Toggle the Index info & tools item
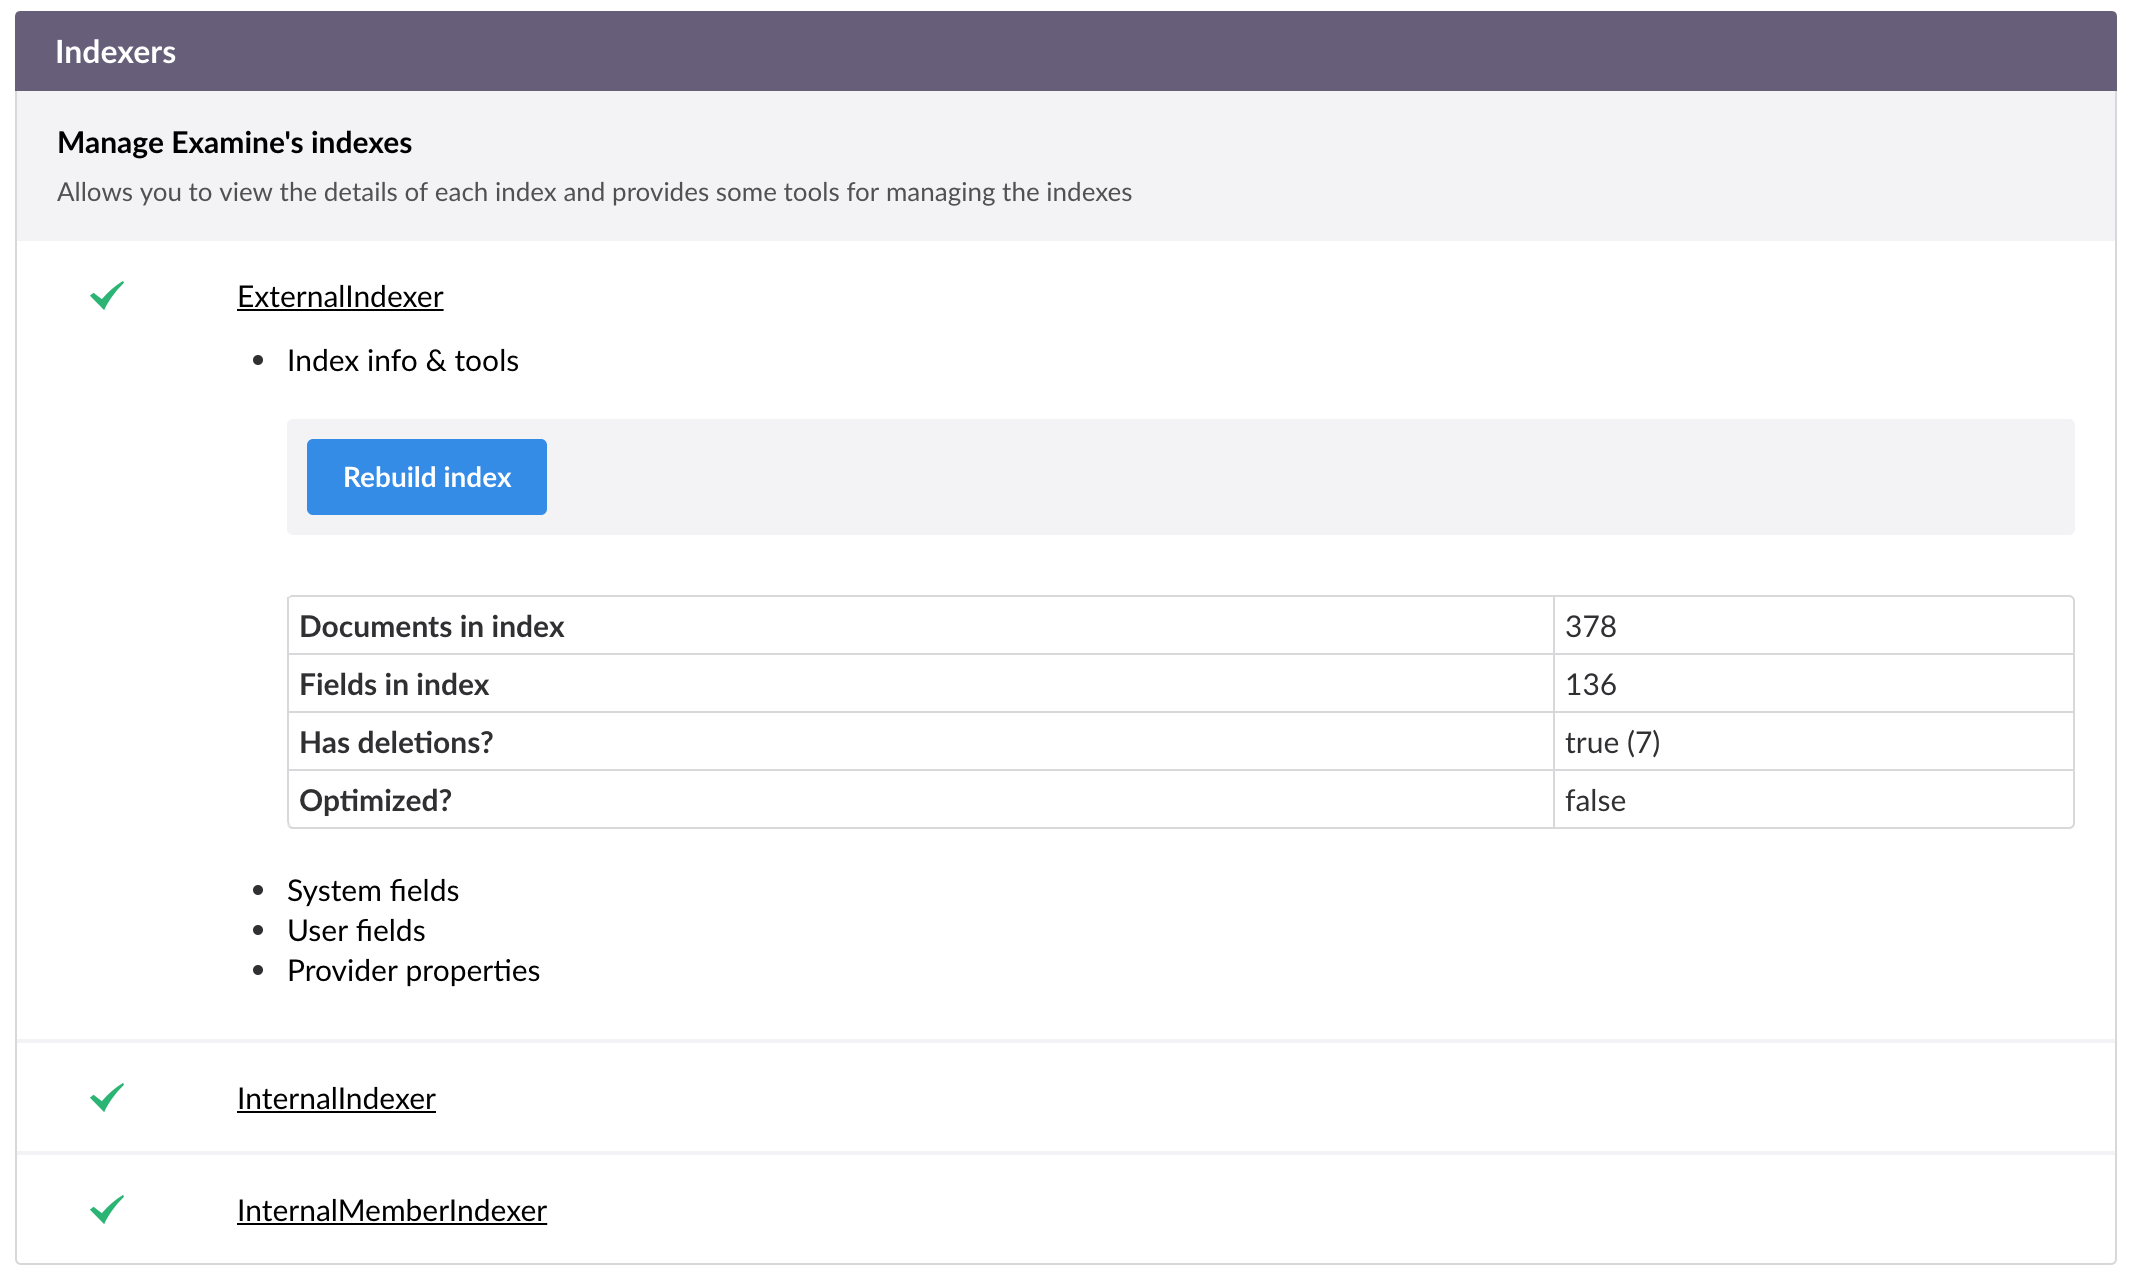Viewport: 2130px width, 1282px height. pyautogui.click(x=402, y=361)
